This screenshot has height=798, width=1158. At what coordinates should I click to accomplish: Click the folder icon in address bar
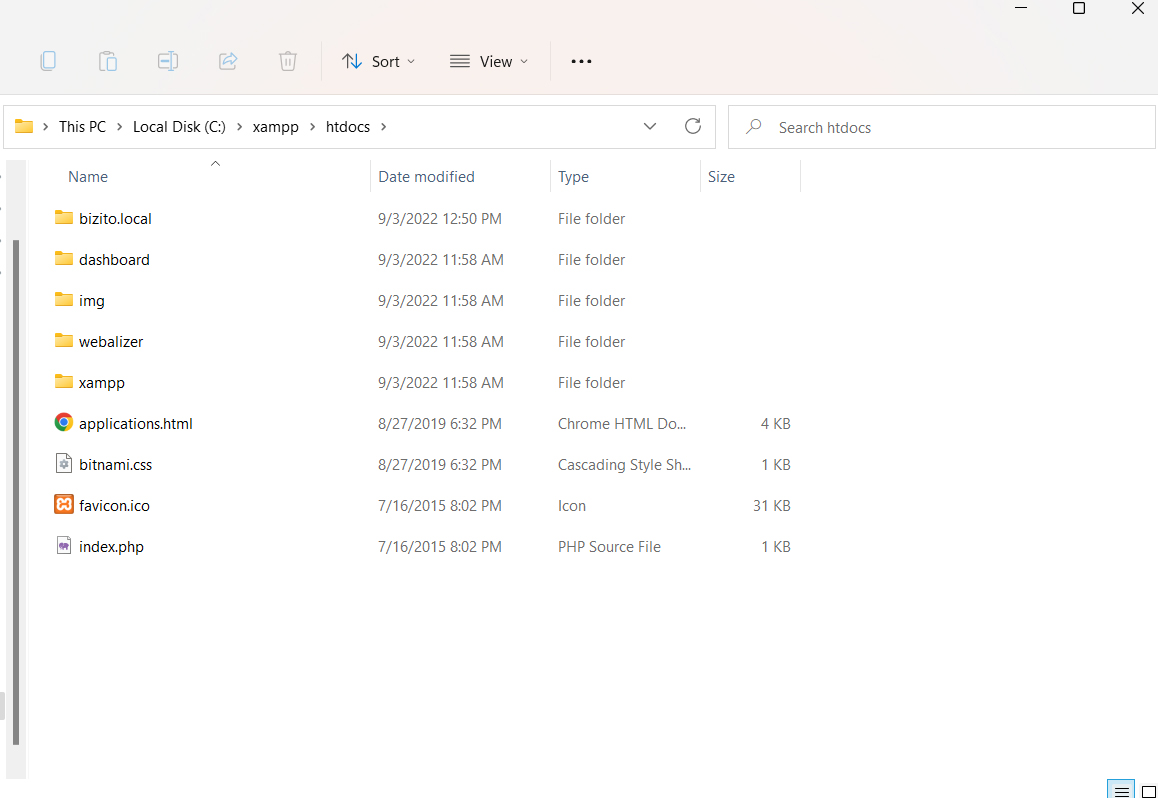[x=24, y=126]
